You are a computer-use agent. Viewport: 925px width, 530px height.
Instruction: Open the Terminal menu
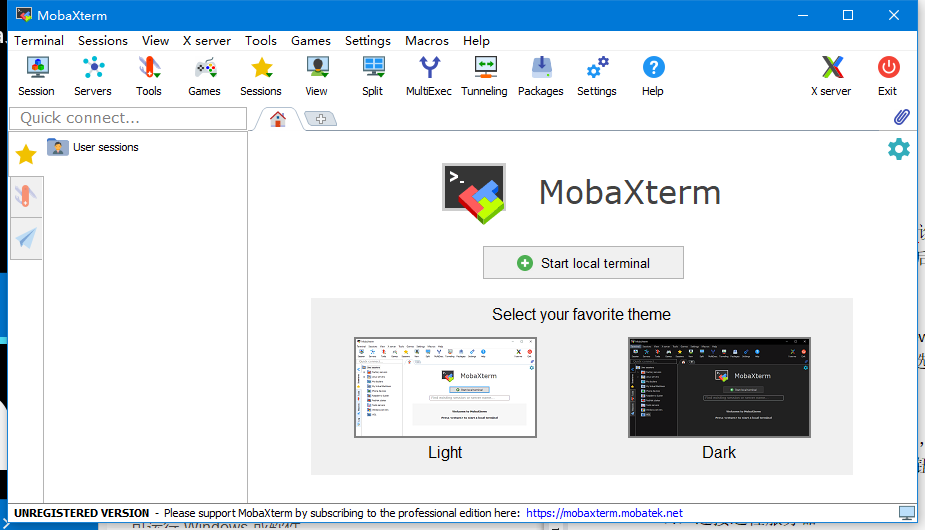(x=39, y=41)
